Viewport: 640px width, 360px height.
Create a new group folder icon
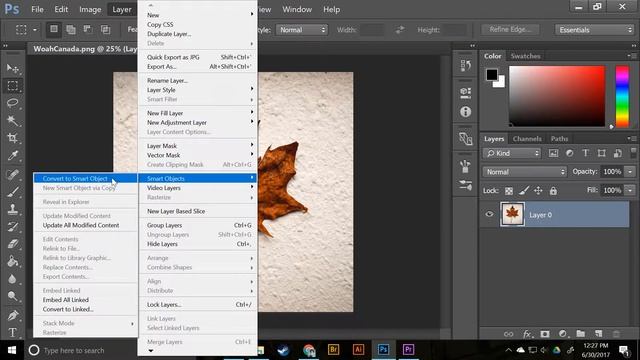[x=580, y=334]
